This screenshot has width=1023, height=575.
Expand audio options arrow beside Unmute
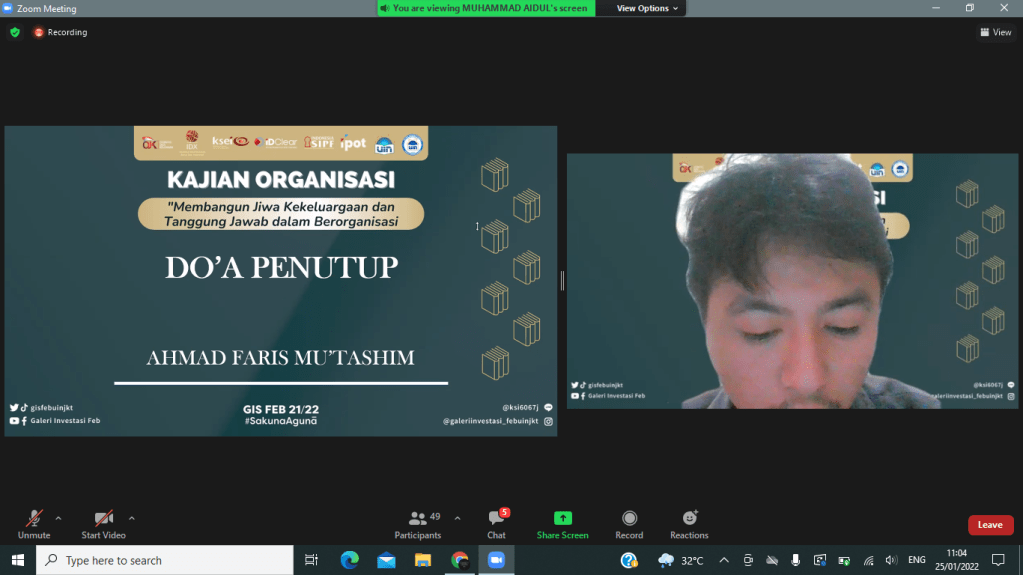click(58, 518)
